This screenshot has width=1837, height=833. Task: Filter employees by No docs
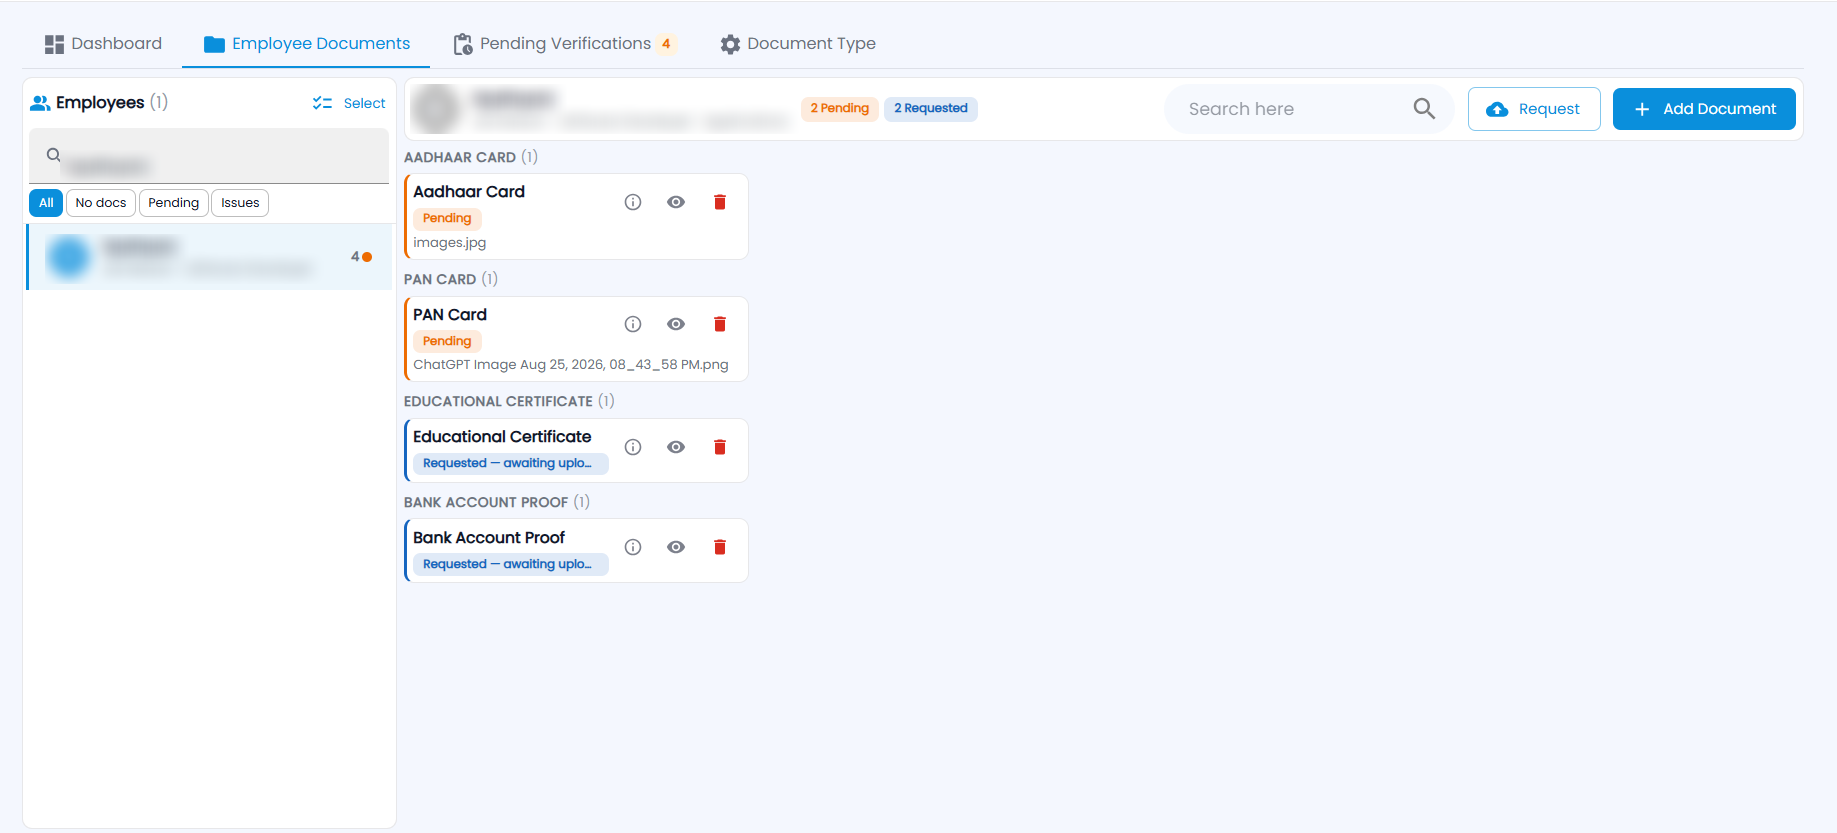pyautogui.click(x=101, y=203)
